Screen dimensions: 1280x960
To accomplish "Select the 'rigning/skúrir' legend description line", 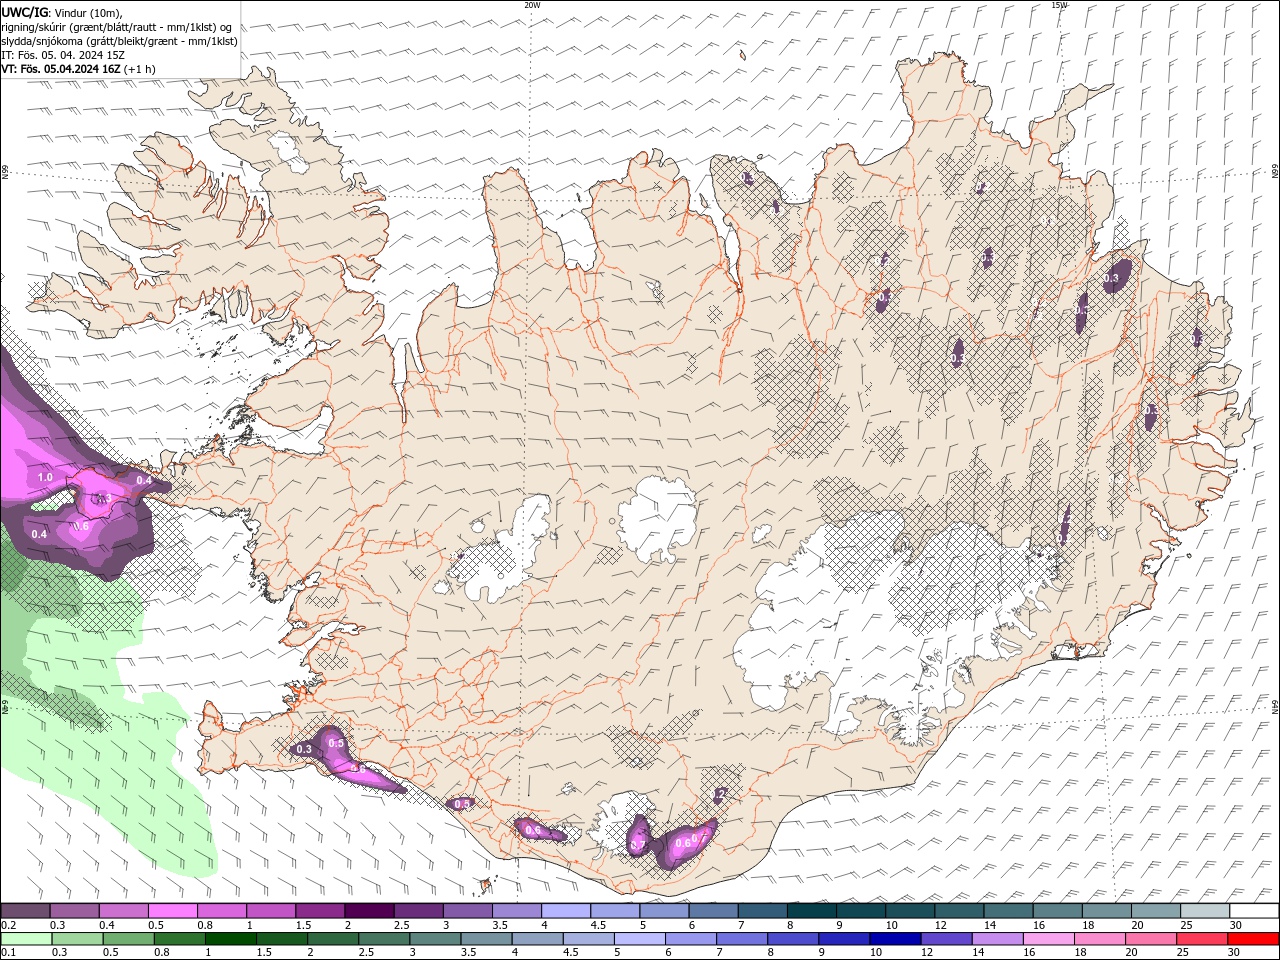I will click(118, 27).
